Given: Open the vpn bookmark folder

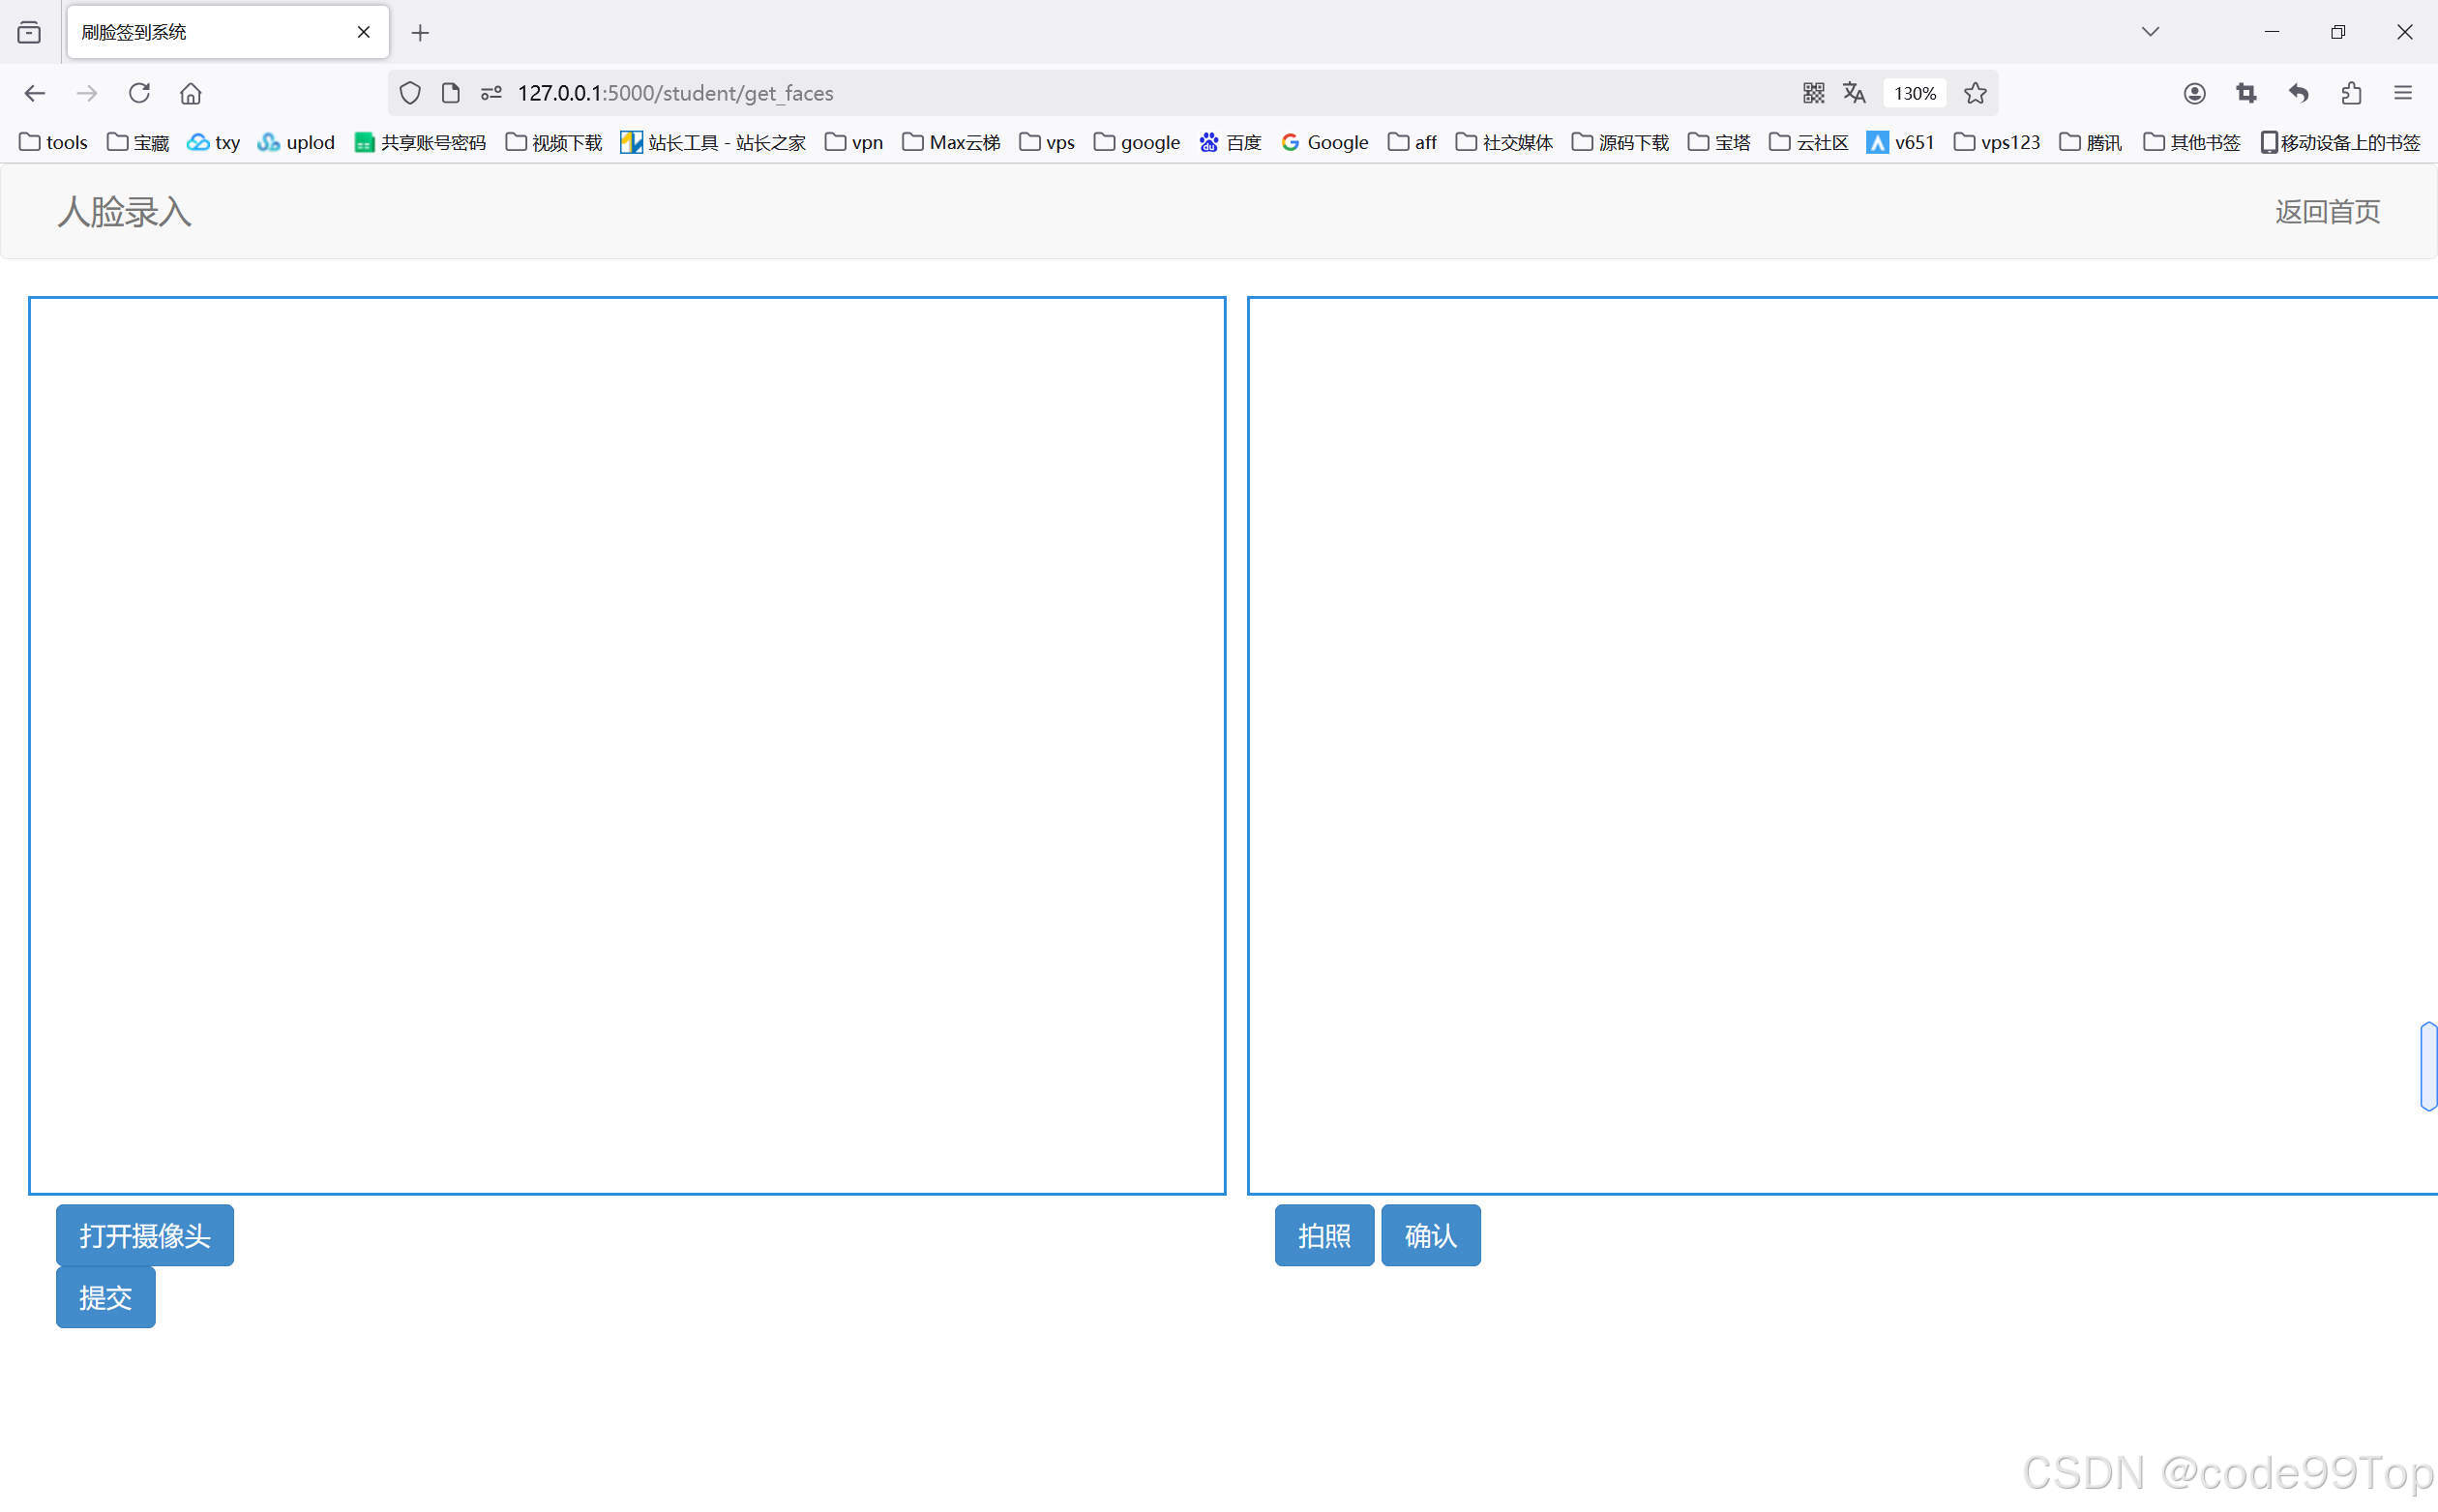Looking at the screenshot, I should coord(854,142).
